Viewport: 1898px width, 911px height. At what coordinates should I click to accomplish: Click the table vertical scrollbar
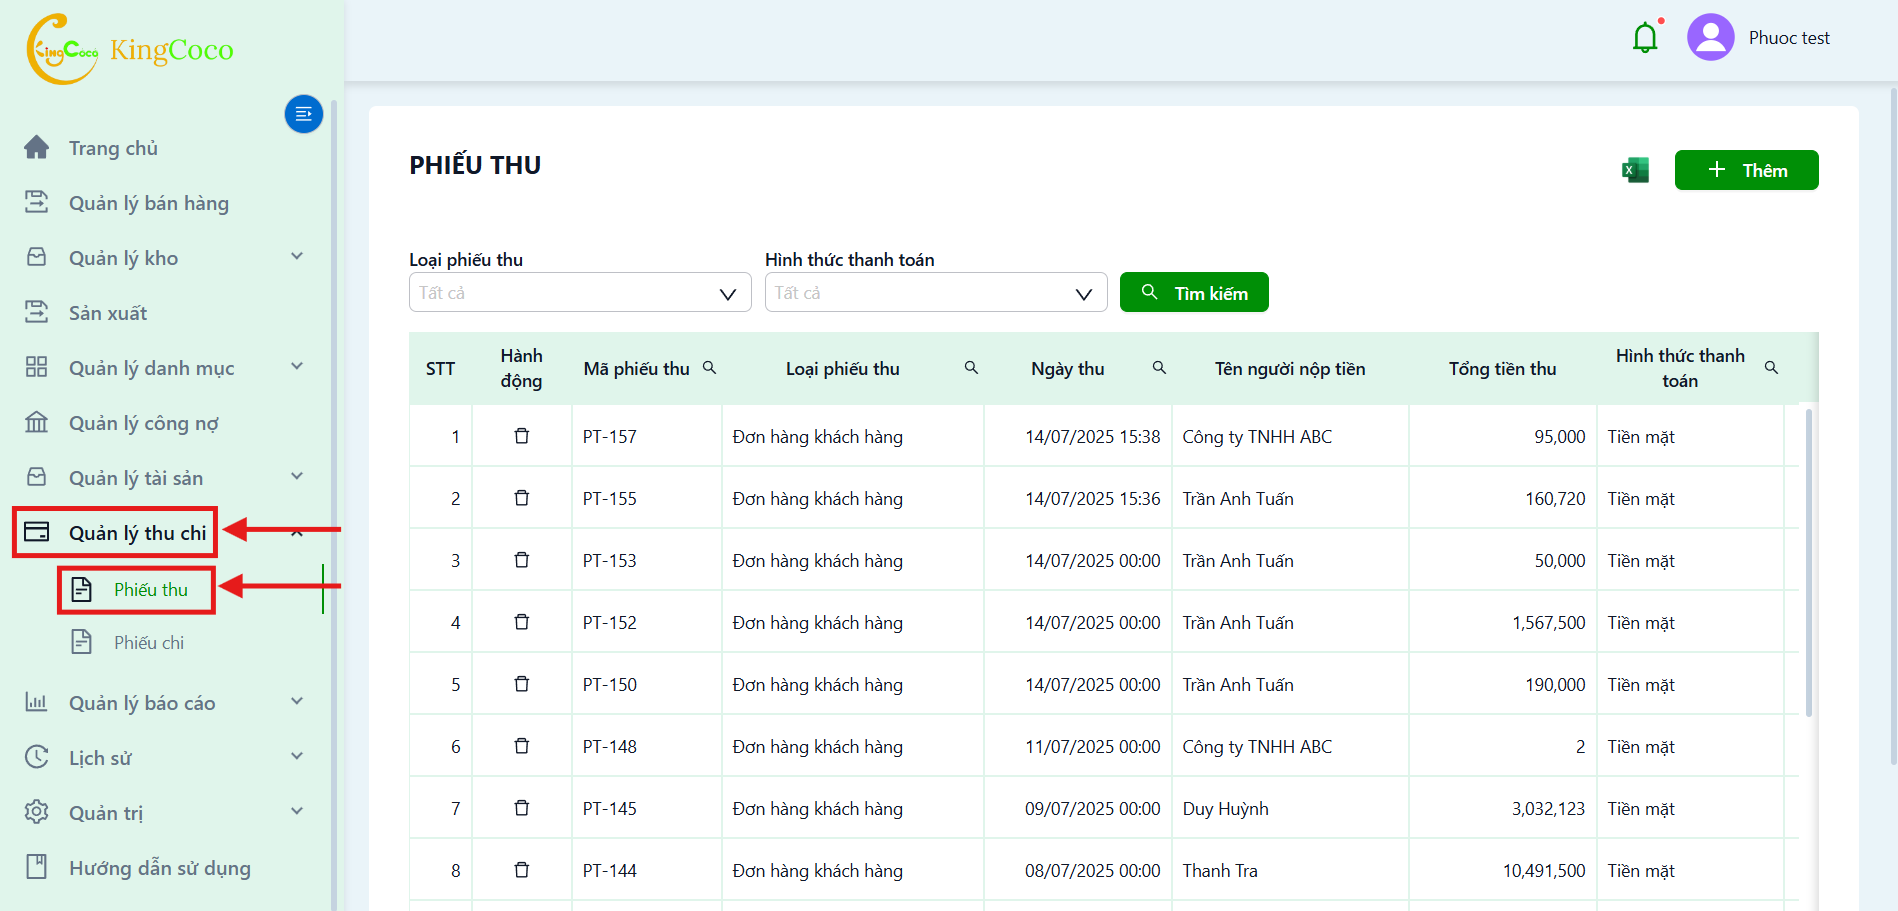point(1809,562)
